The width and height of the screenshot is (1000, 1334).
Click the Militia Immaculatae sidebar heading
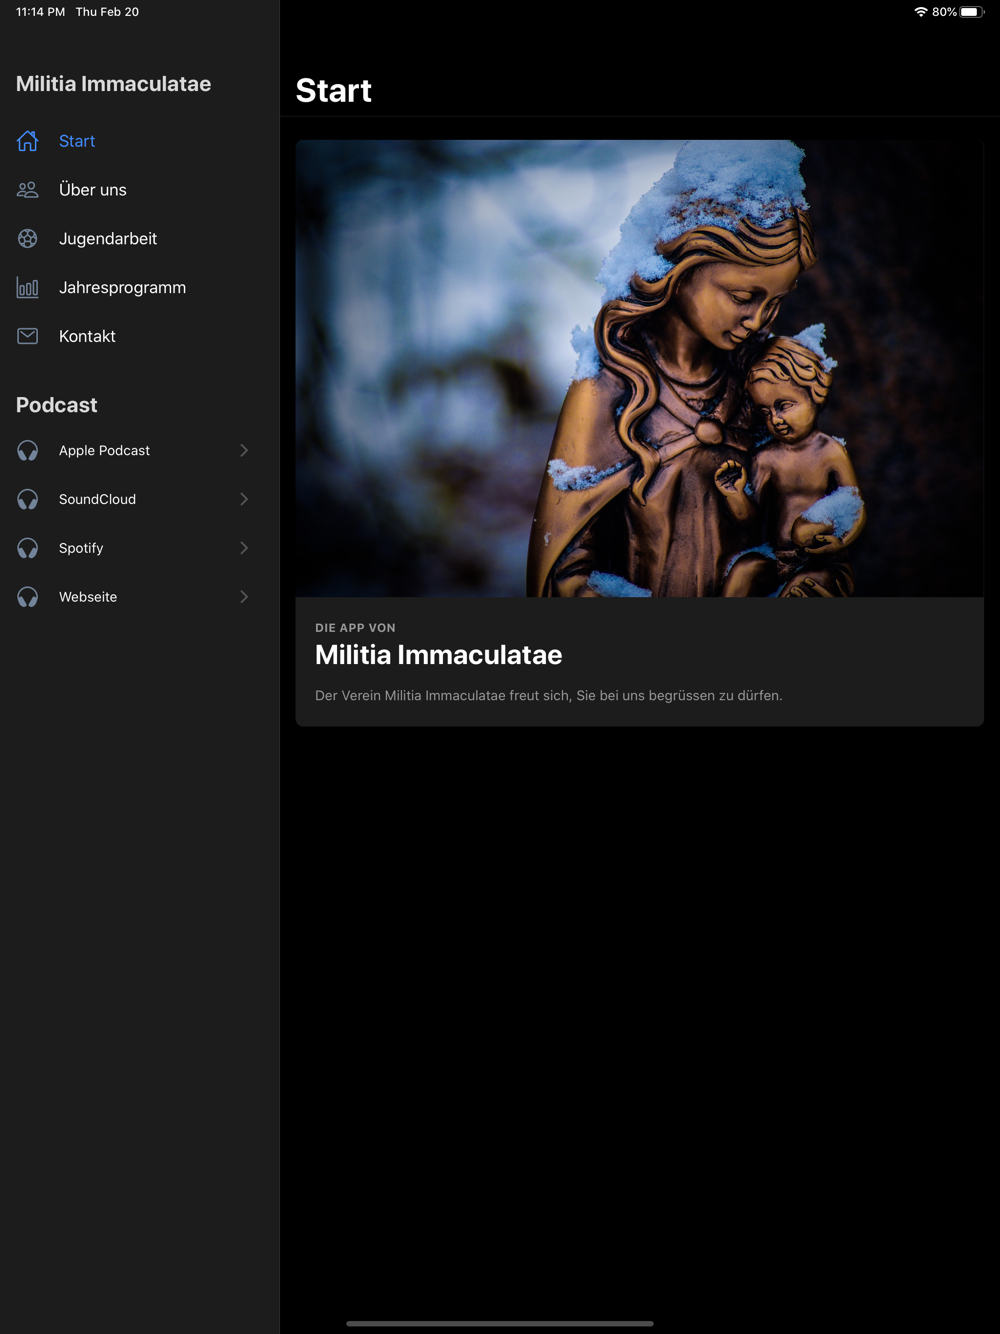(x=113, y=84)
